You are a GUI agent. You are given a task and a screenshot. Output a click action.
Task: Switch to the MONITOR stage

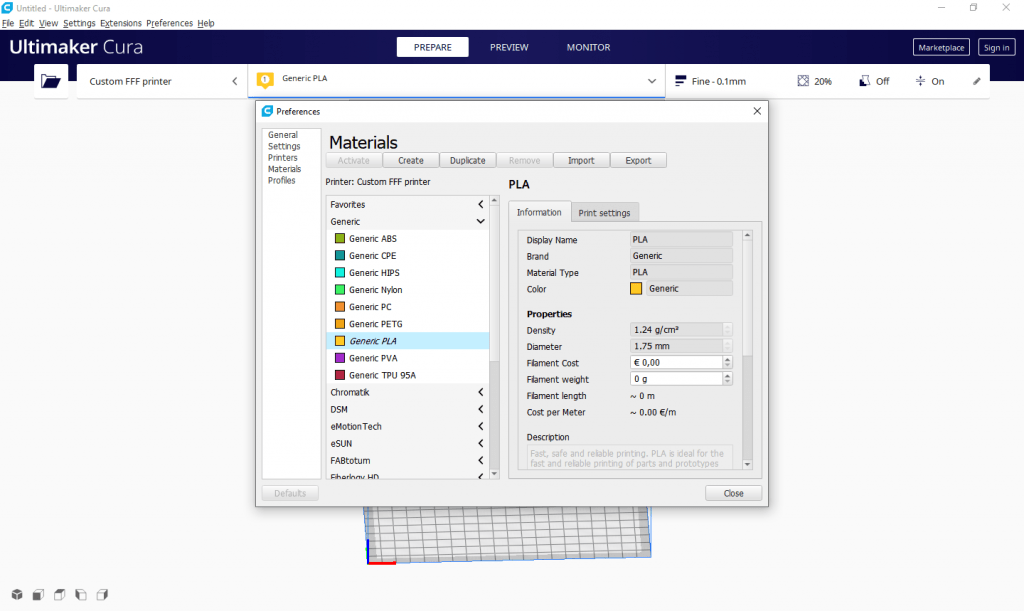(x=588, y=47)
